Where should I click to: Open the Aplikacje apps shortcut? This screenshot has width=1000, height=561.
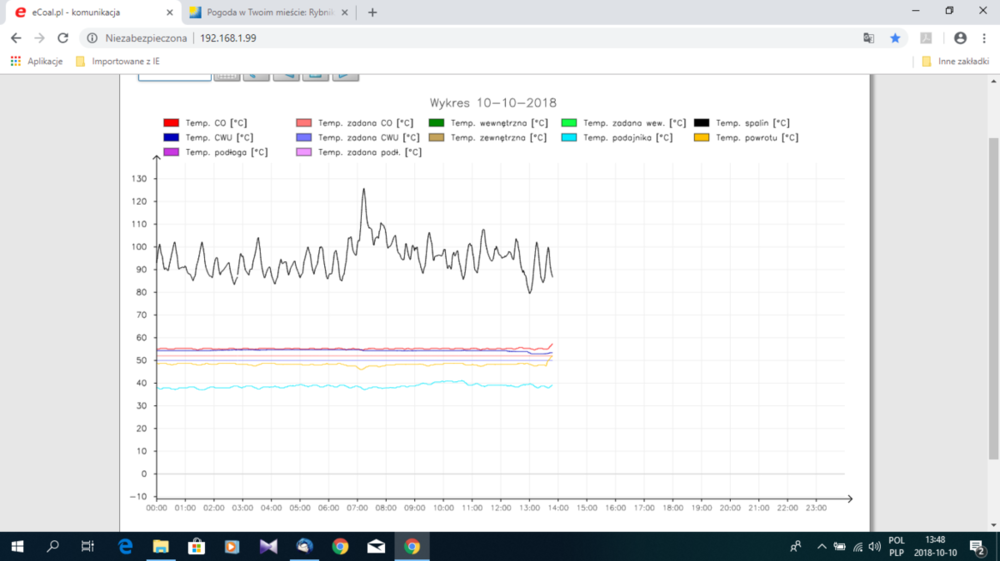37,61
